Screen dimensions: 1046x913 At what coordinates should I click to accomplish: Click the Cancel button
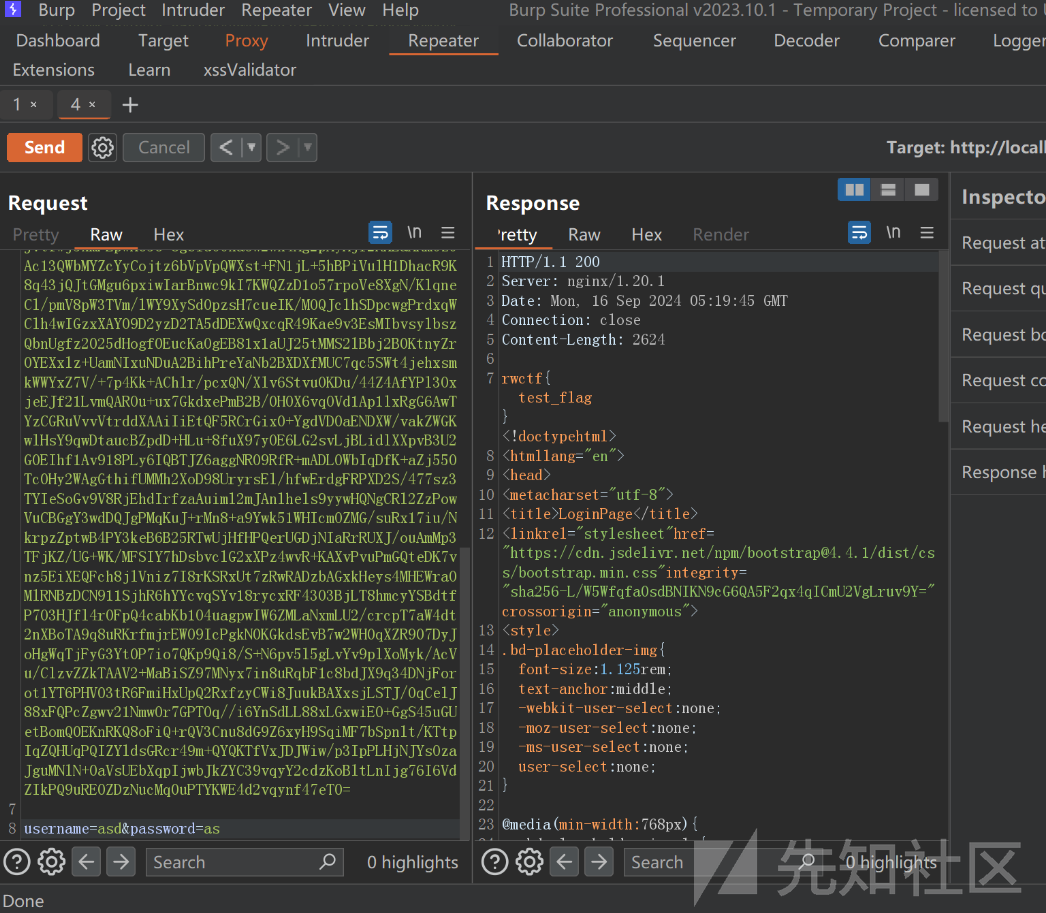164,147
